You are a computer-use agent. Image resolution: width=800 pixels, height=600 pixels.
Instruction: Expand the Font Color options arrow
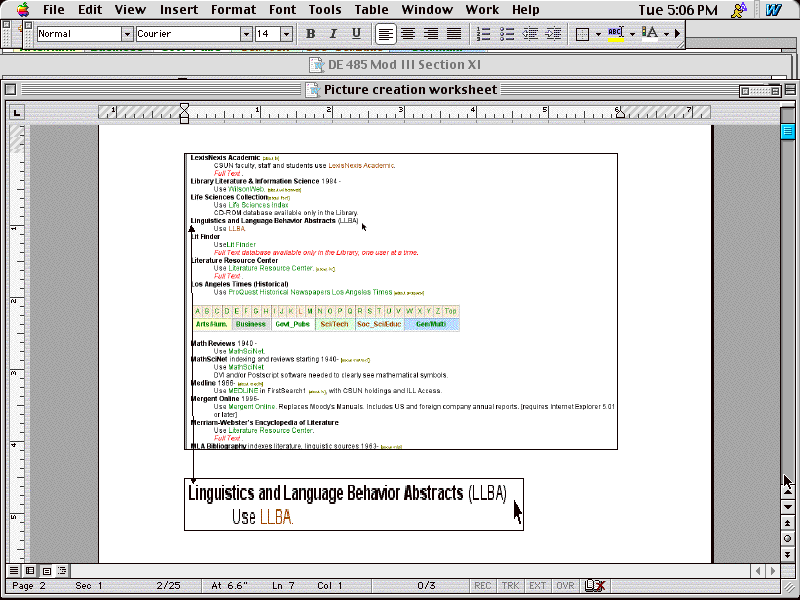[x=666, y=34]
